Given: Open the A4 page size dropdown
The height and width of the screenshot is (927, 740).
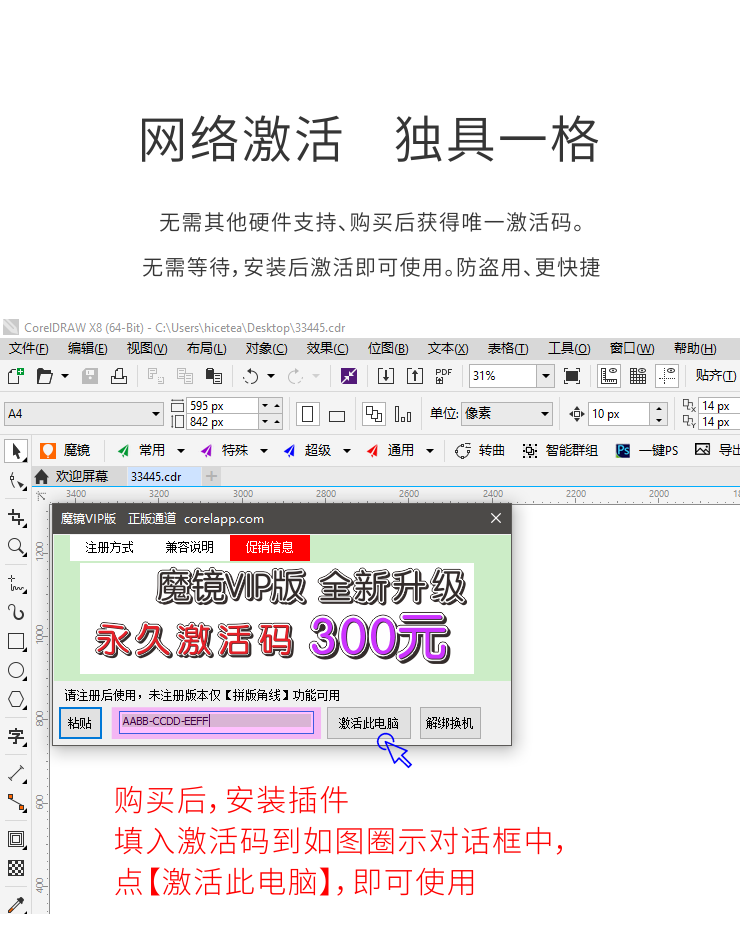Looking at the screenshot, I should [156, 414].
